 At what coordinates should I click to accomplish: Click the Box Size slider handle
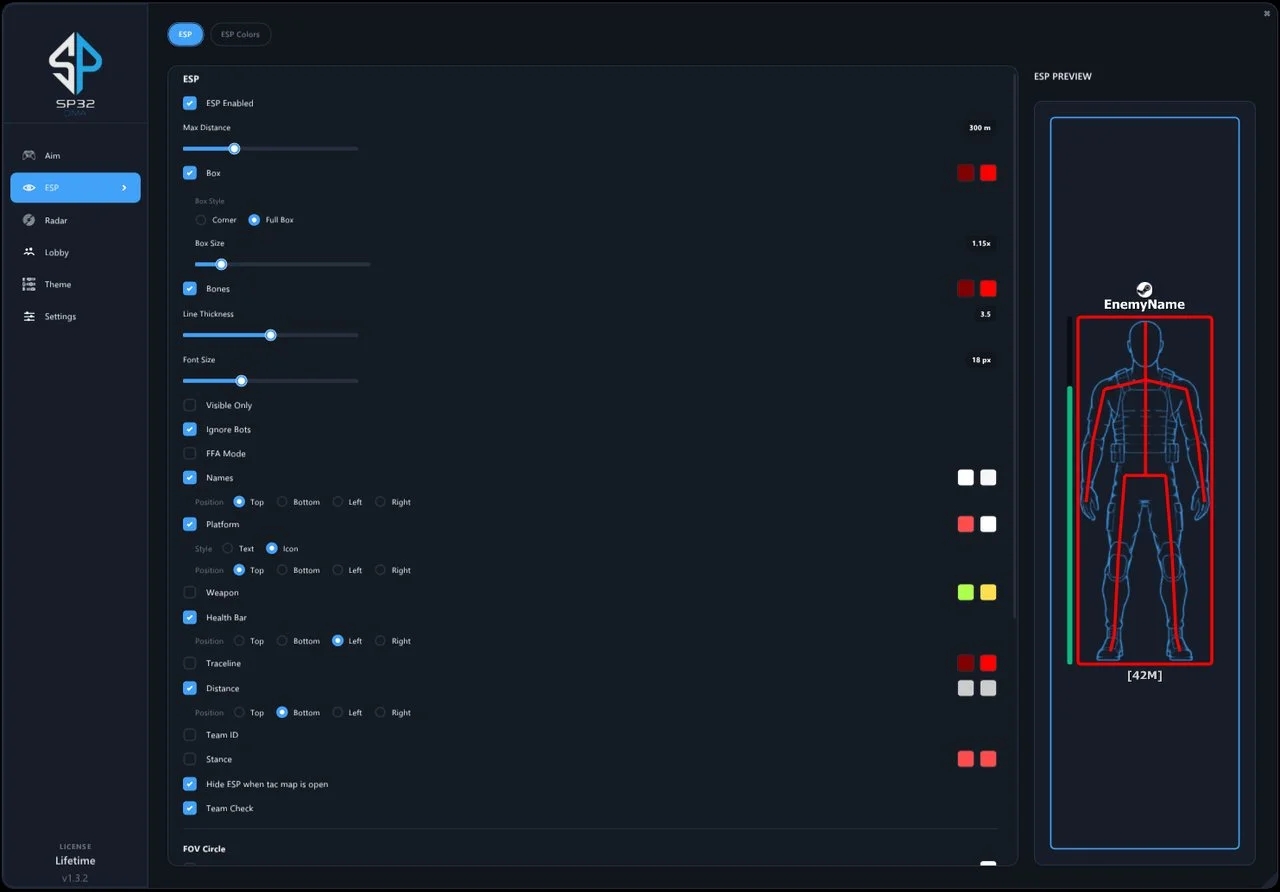(x=221, y=265)
